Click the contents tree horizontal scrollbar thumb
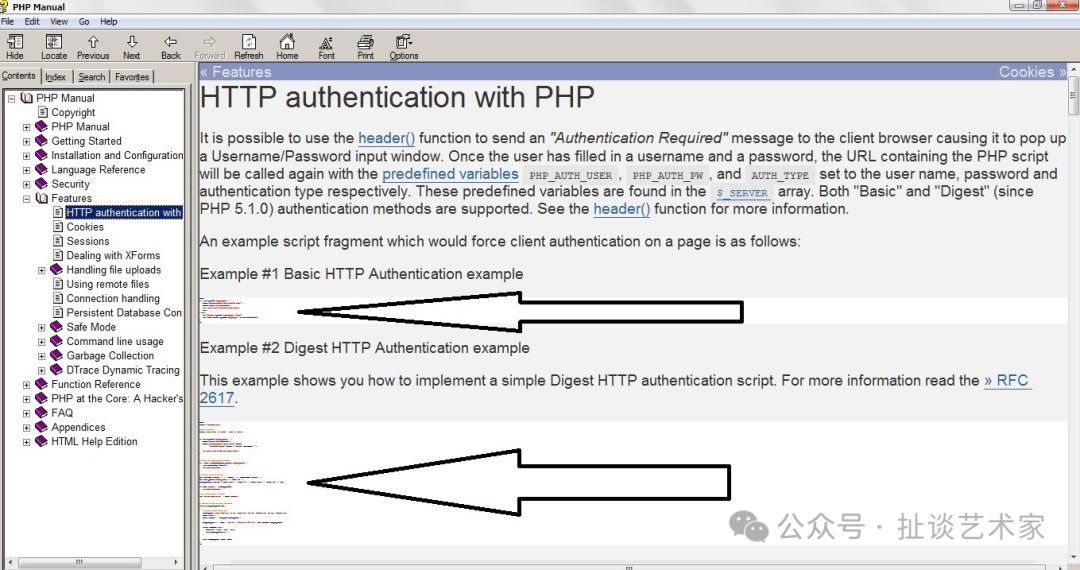The width and height of the screenshot is (1080, 570). (x=79, y=562)
